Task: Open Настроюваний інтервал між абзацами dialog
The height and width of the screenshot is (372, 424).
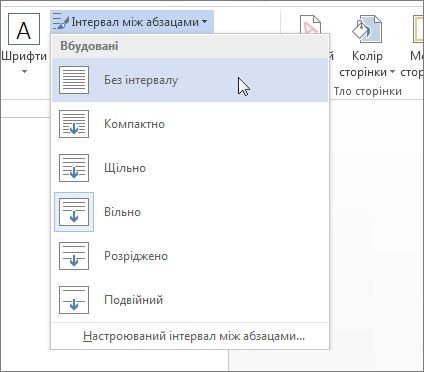Action: coord(194,336)
